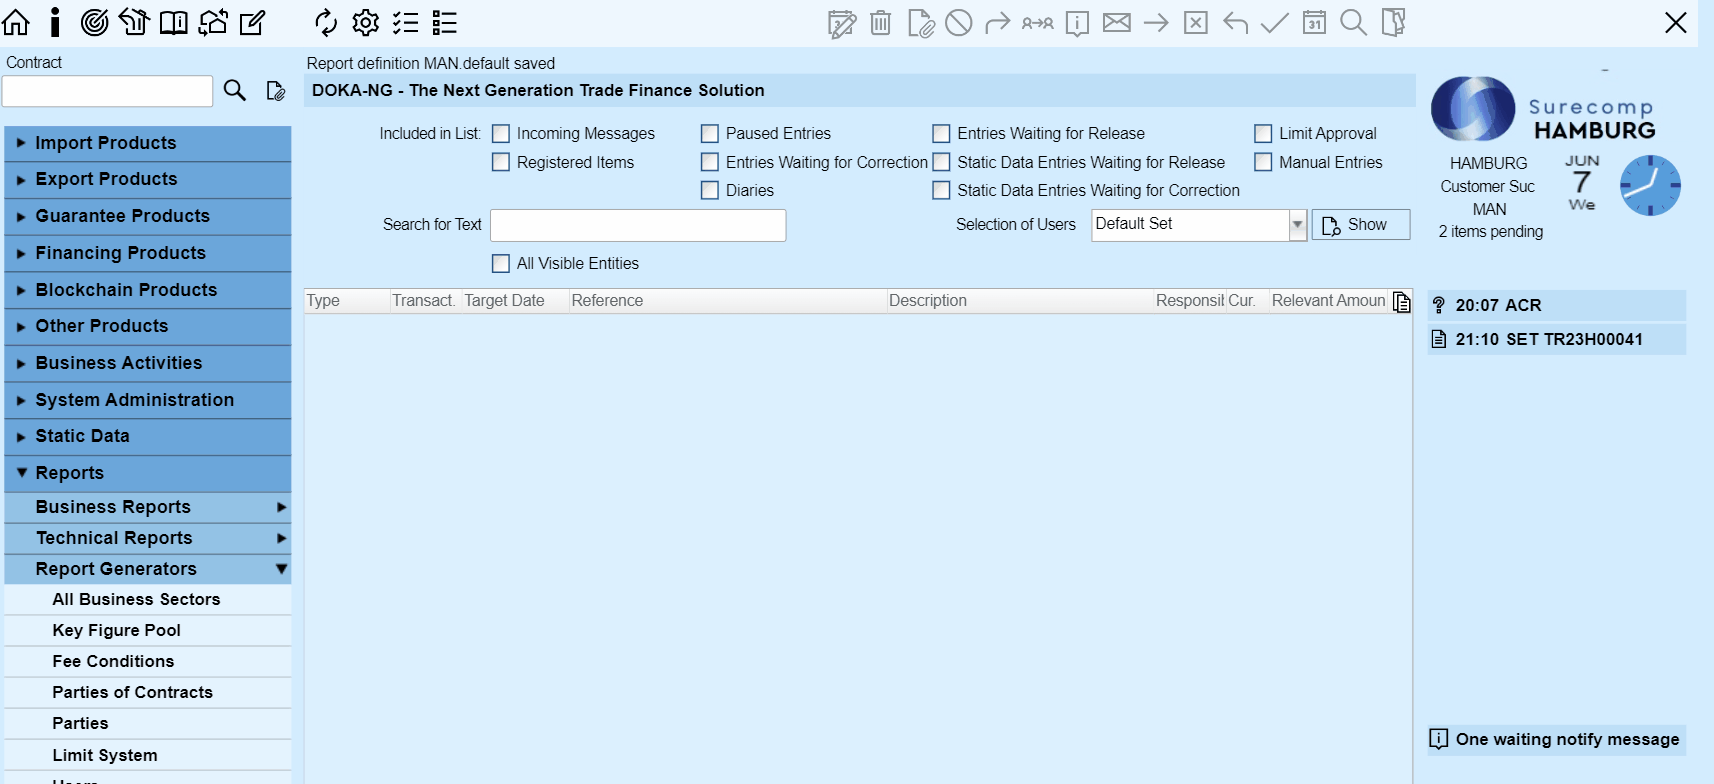1714x784 pixels.
Task: Open Technical Reports submenu
Action: [x=148, y=538]
